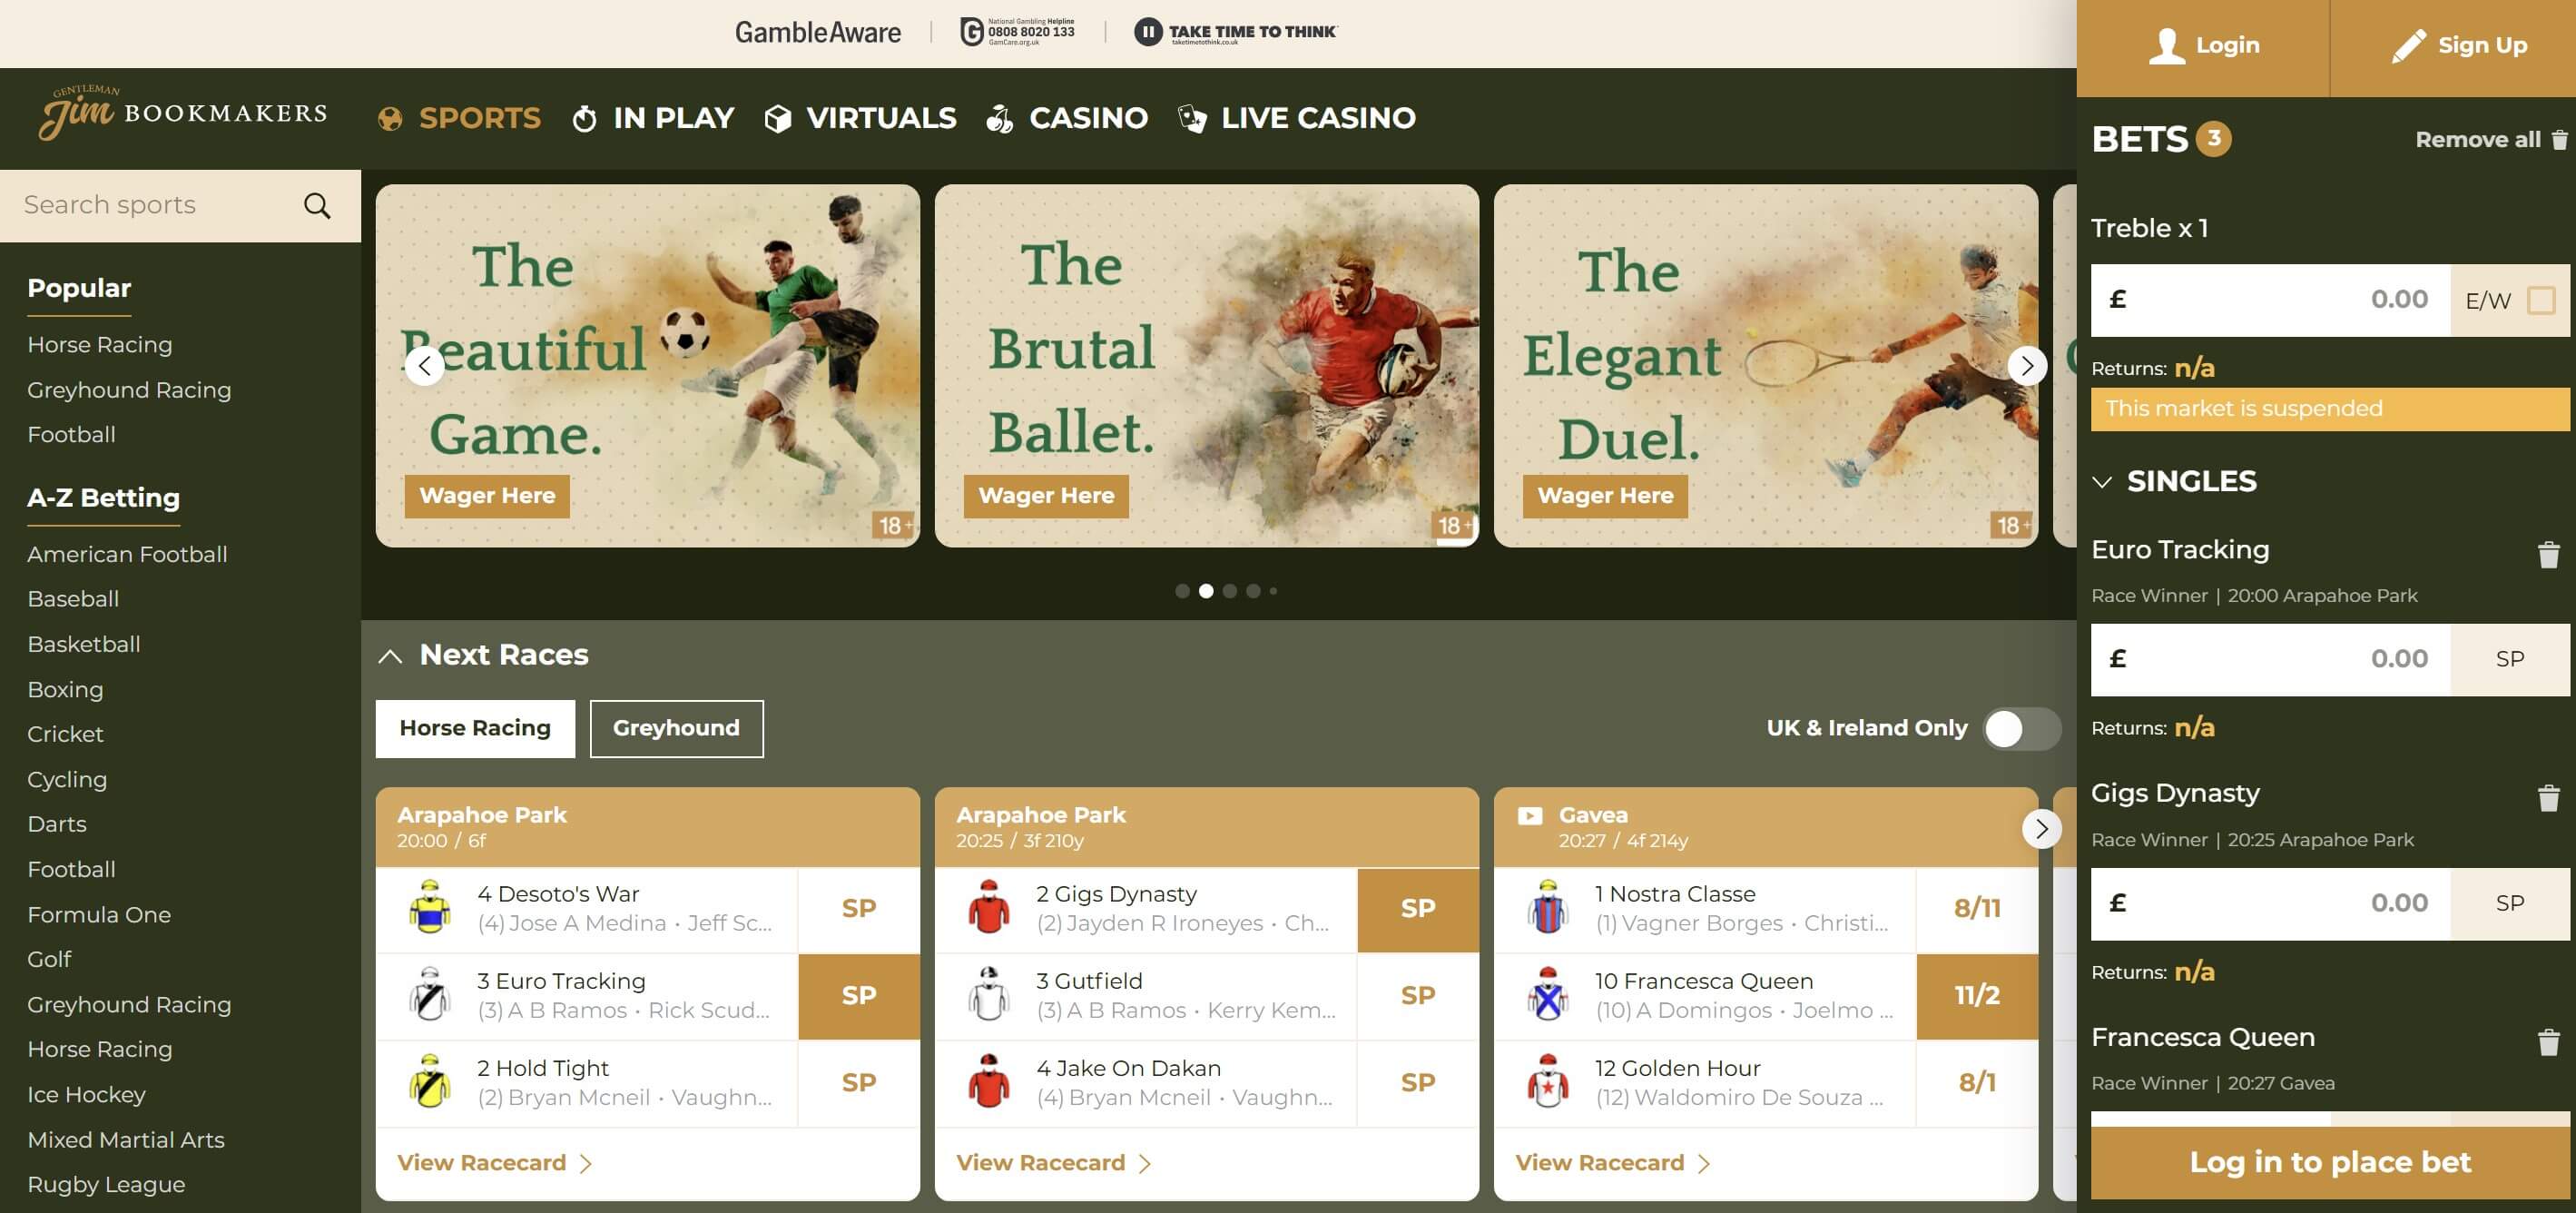Click the Gentleman Jim Bookmakers logo

click(183, 112)
